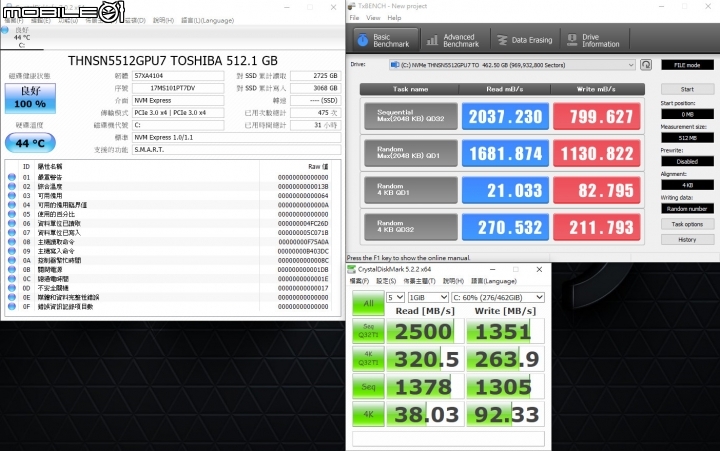Click the blue status dot for attribute 02
720x451 pixels.
(x=12, y=186)
